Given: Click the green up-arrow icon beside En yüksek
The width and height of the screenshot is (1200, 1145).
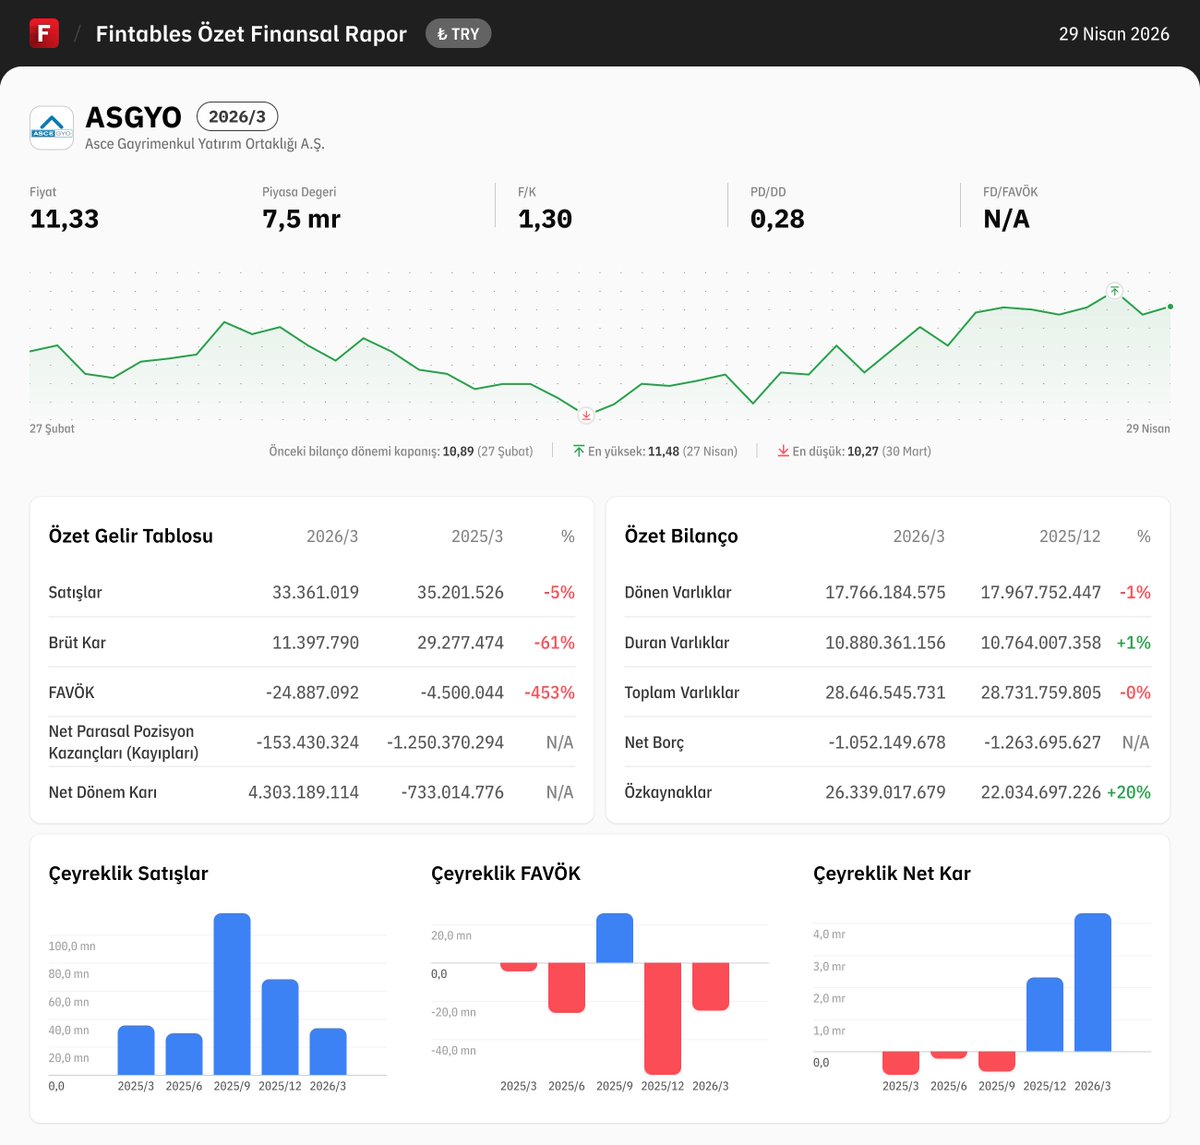Looking at the screenshot, I should point(578,451).
